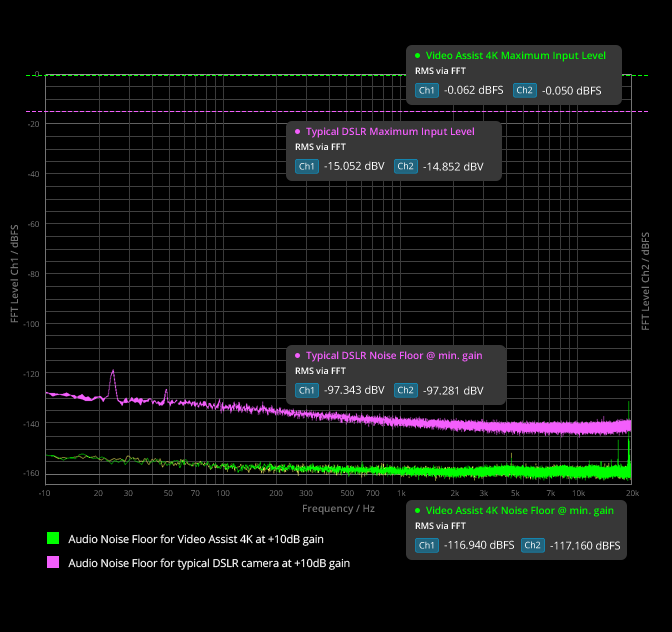
Task: Click green dot before Video Assist 4K Maximum Input Level
Action: point(417,56)
